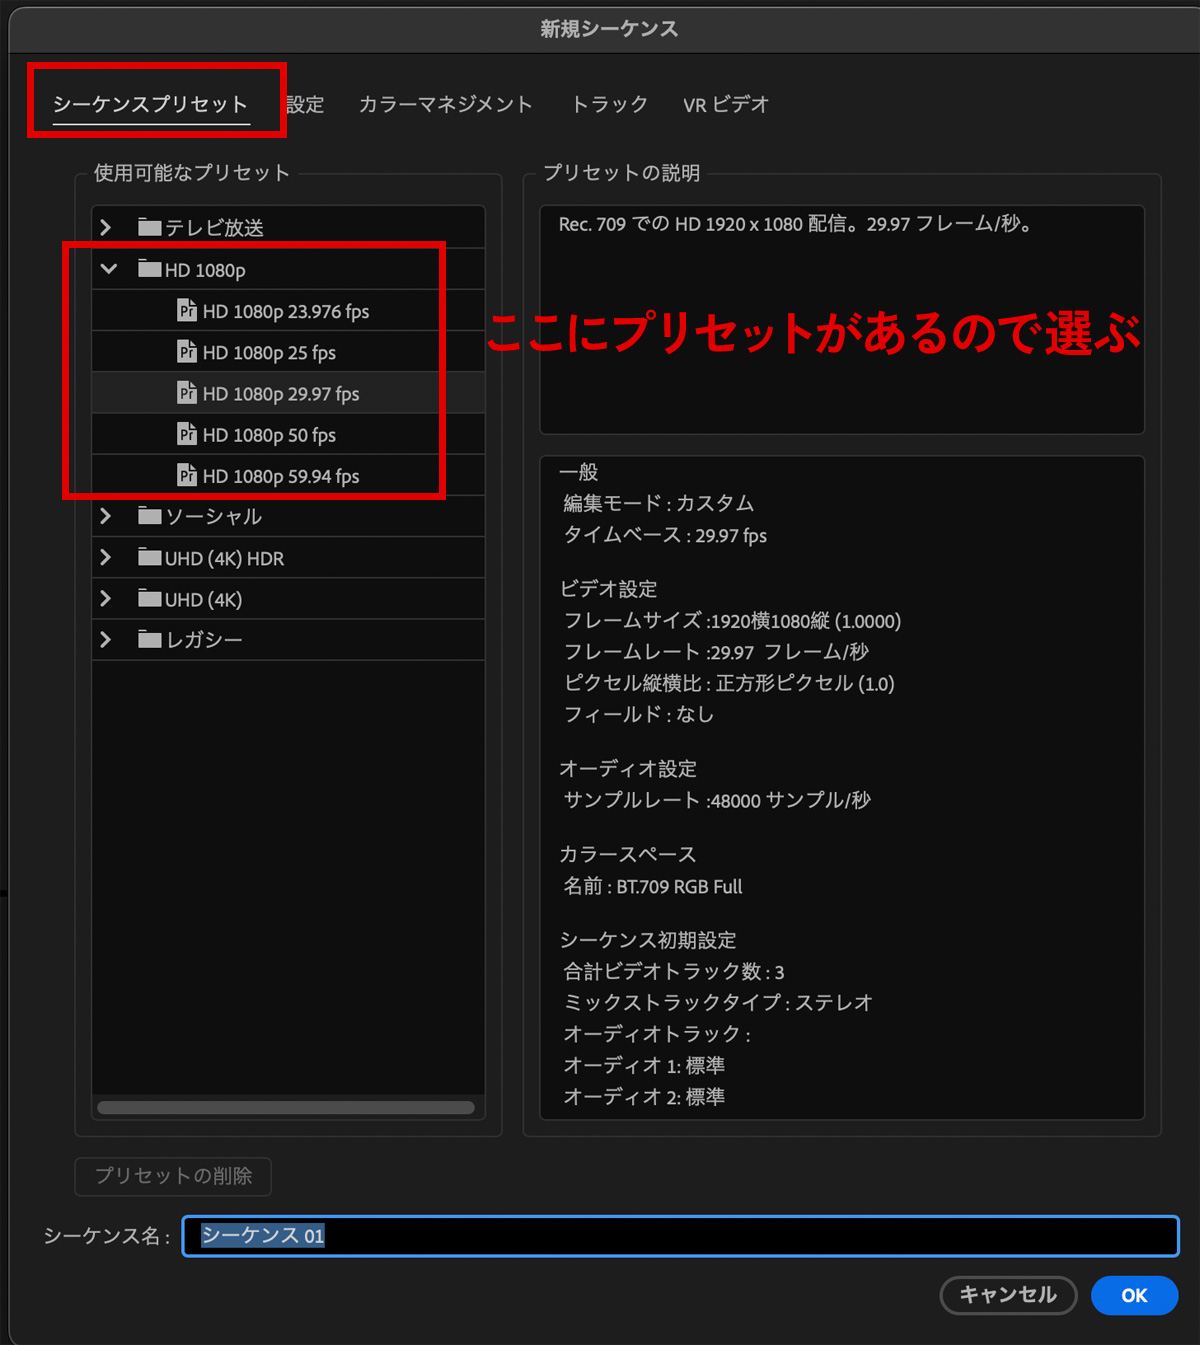This screenshot has width=1200, height=1345.
Task: Select the UHD (4K) HDR folder icon
Action: click(x=150, y=557)
